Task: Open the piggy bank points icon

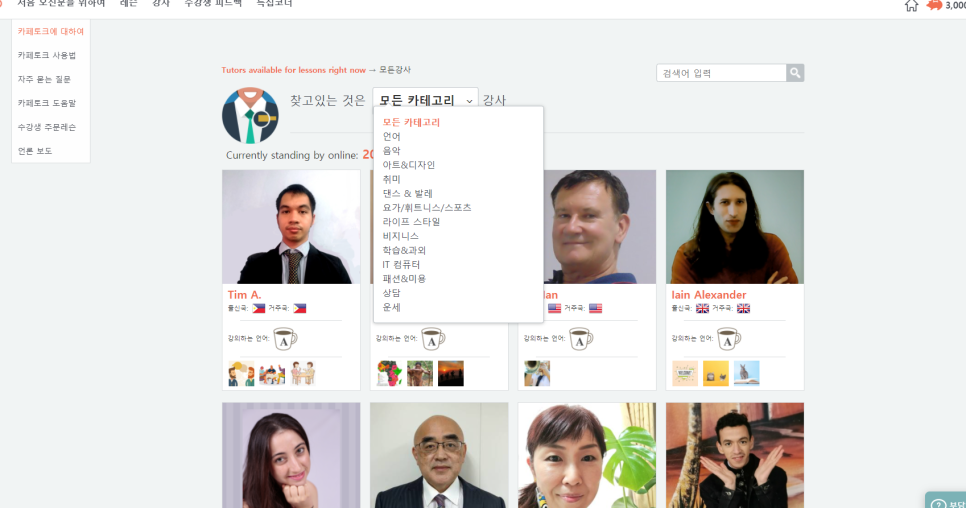Action: tap(934, 5)
